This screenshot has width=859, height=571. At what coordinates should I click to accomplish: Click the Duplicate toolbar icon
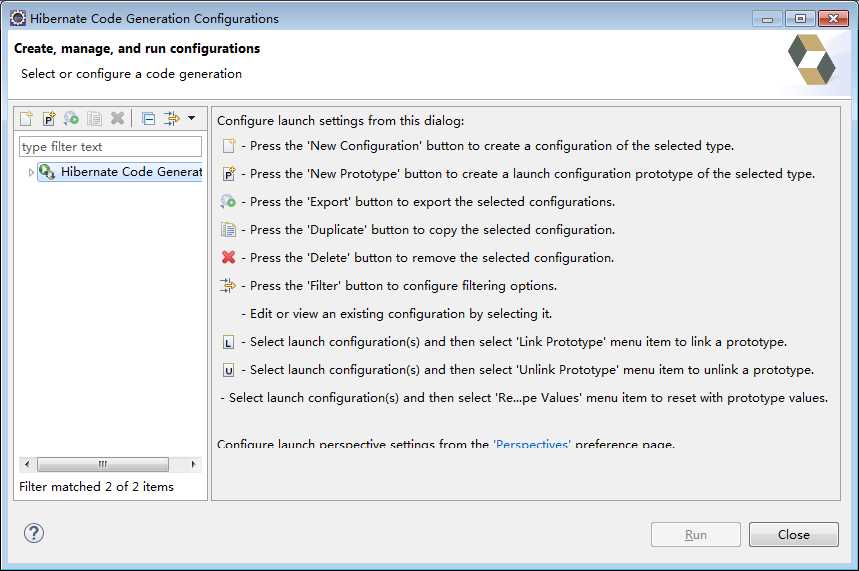coord(94,118)
